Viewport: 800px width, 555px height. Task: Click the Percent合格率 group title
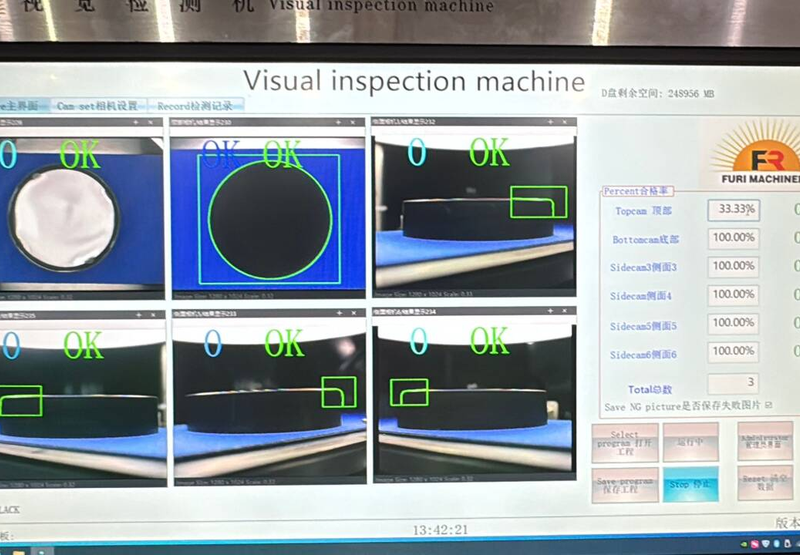click(638, 191)
